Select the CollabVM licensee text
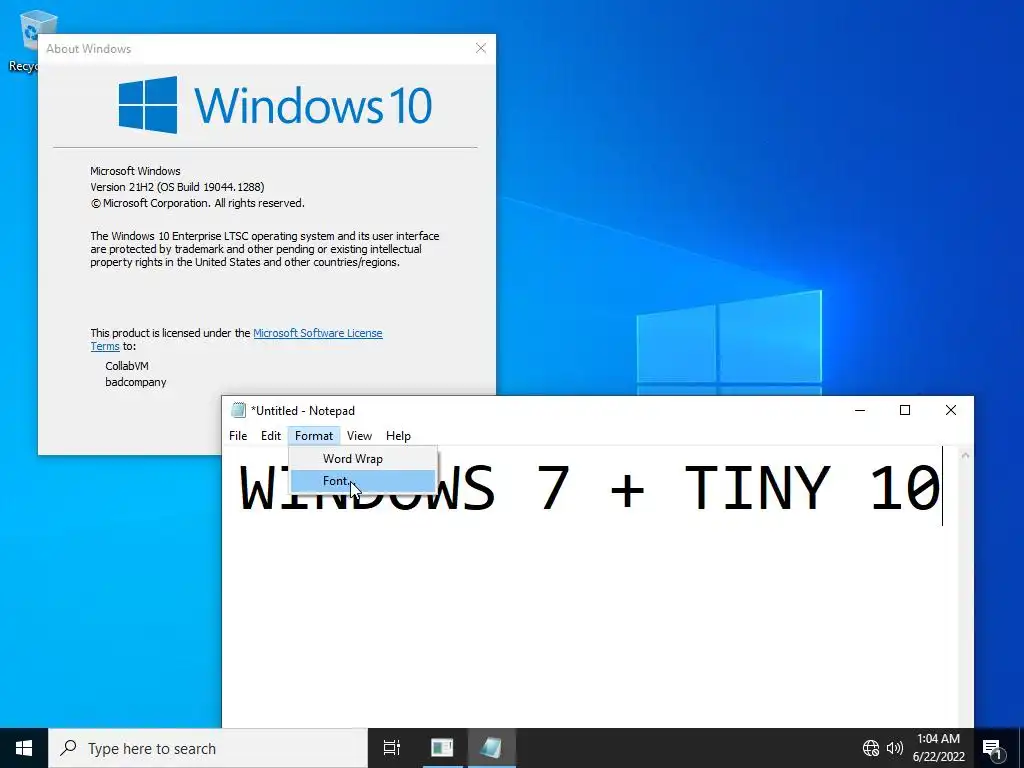The height and width of the screenshot is (768, 1024). click(x=127, y=366)
